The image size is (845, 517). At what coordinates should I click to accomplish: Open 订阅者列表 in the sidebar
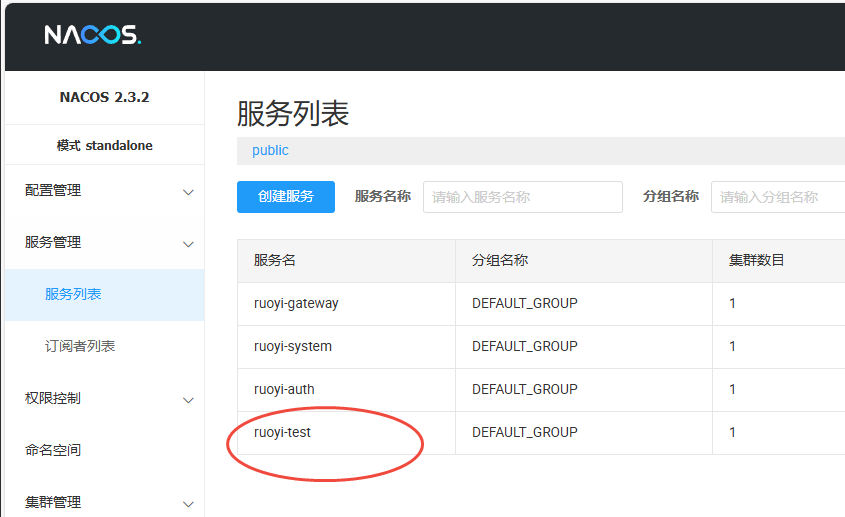pyautogui.click(x=80, y=346)
